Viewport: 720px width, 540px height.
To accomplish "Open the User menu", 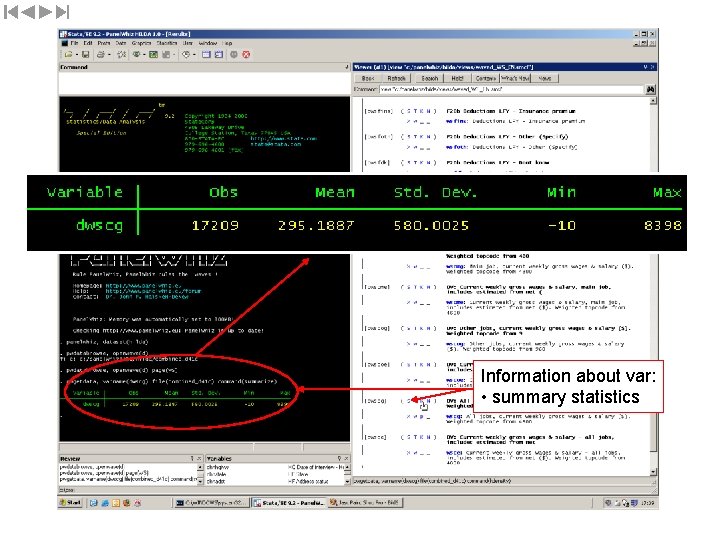I will 188,43.
